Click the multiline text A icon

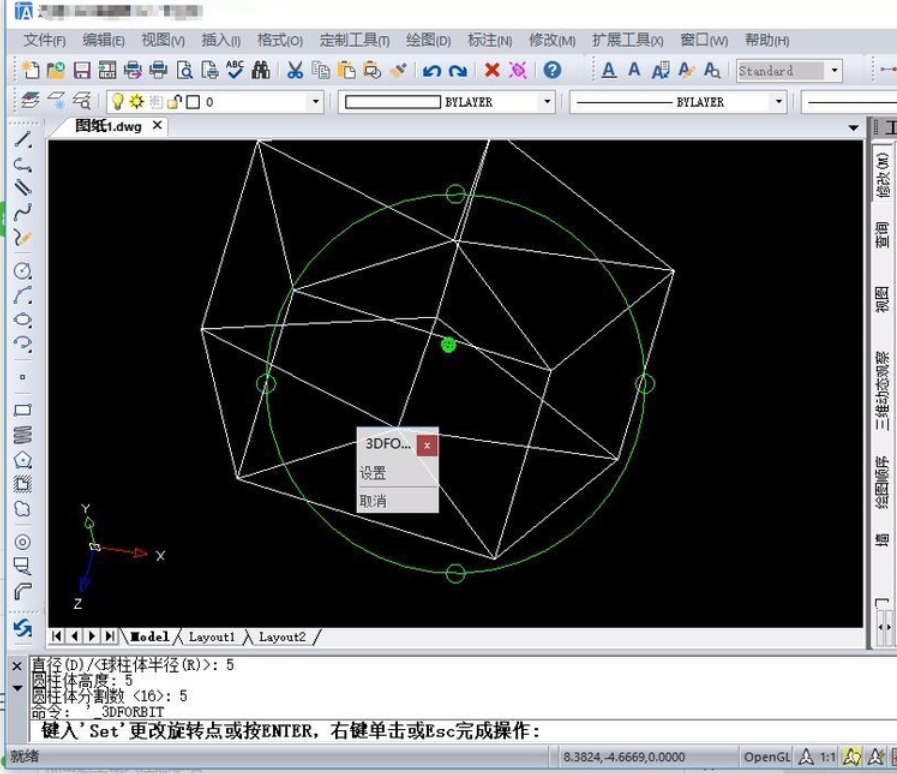609,70
